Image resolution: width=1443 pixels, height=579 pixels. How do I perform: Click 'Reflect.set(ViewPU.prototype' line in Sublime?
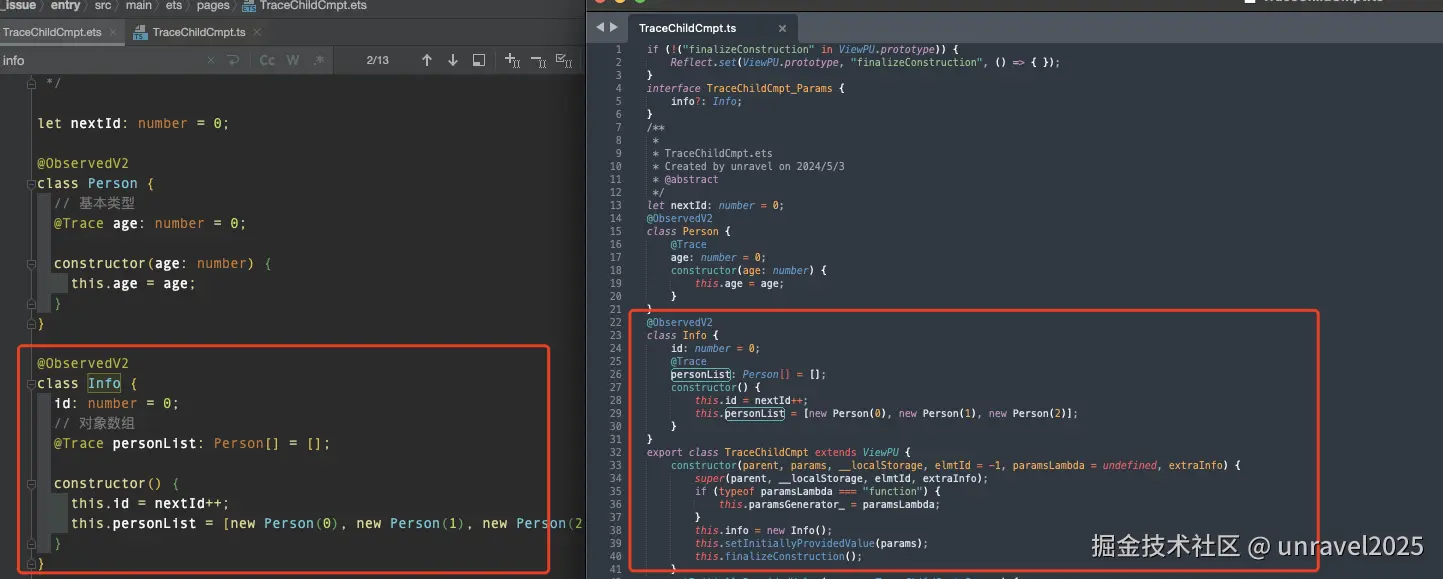[x=865, y=63]
